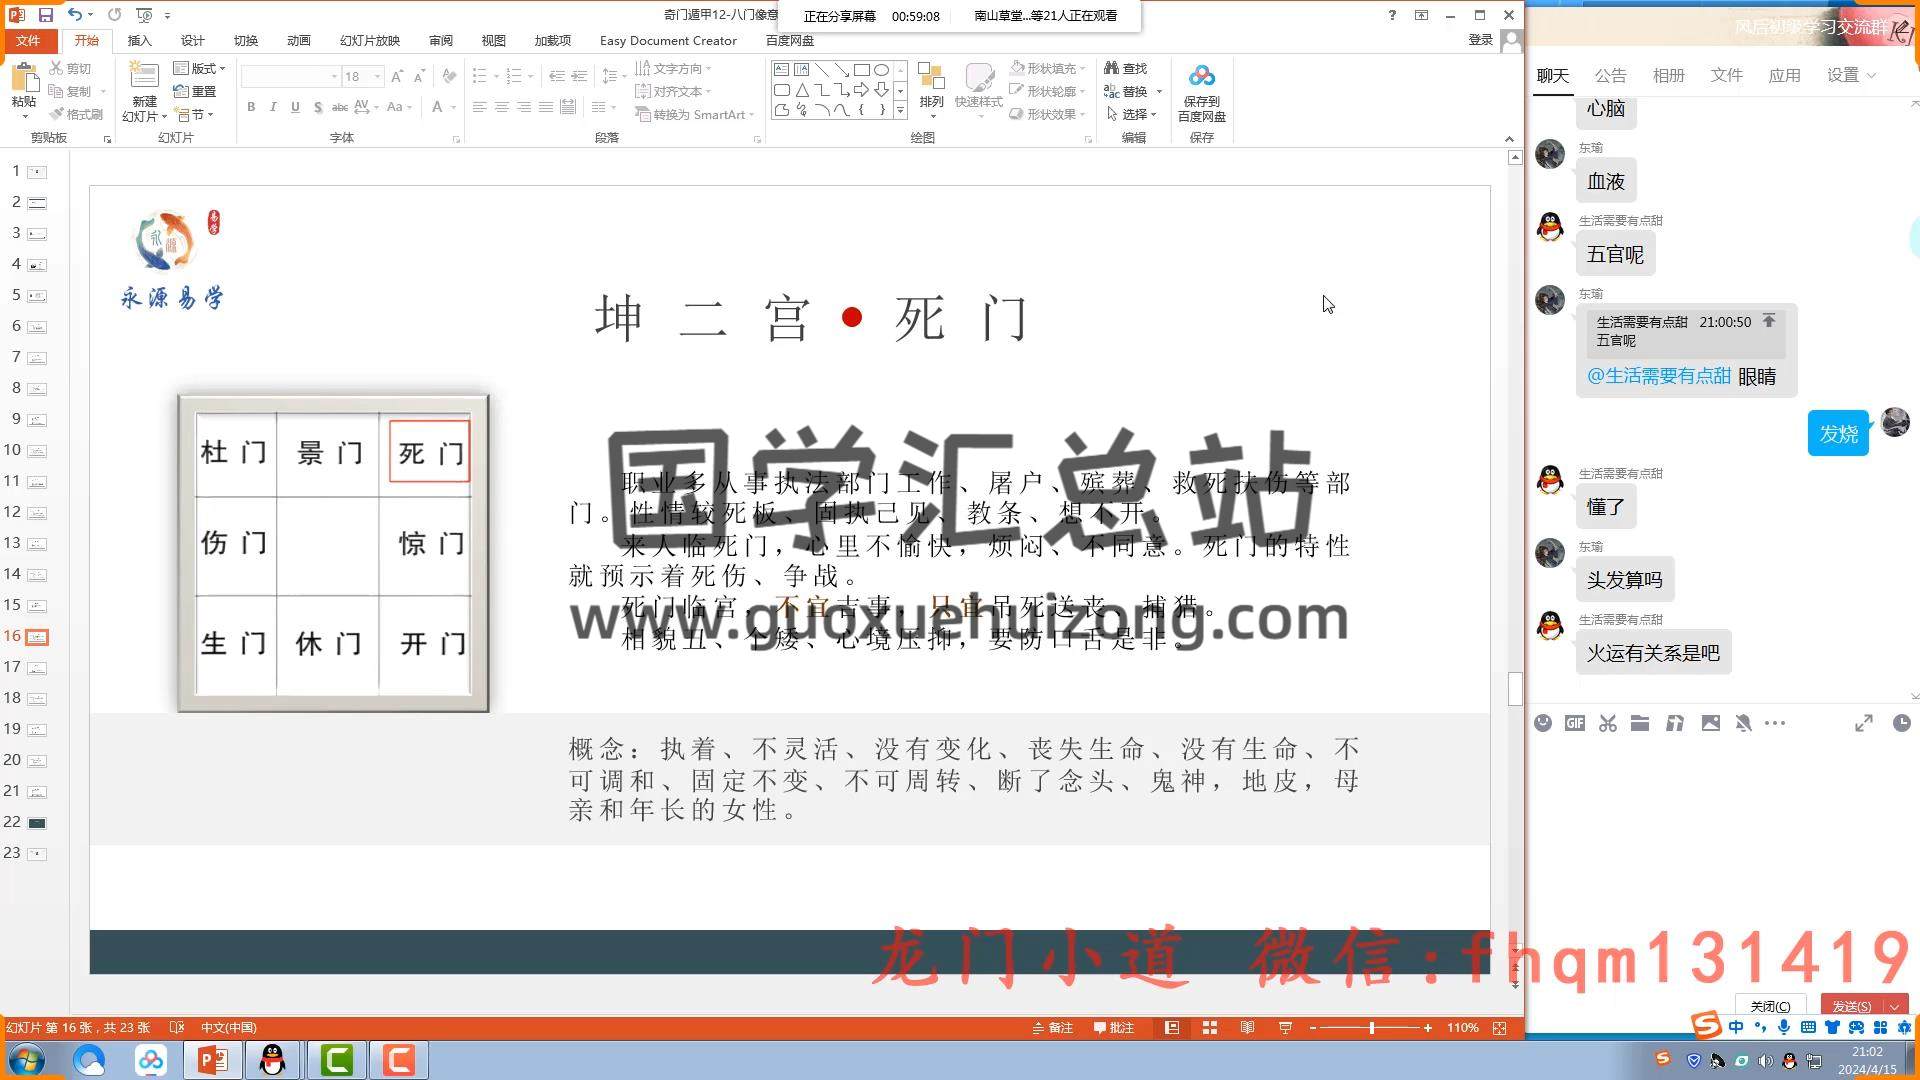Image resolution: width=1920 pixels, height=1080 pixels.
Task: Open the font size dropdown
Action: tap(377, 76)
